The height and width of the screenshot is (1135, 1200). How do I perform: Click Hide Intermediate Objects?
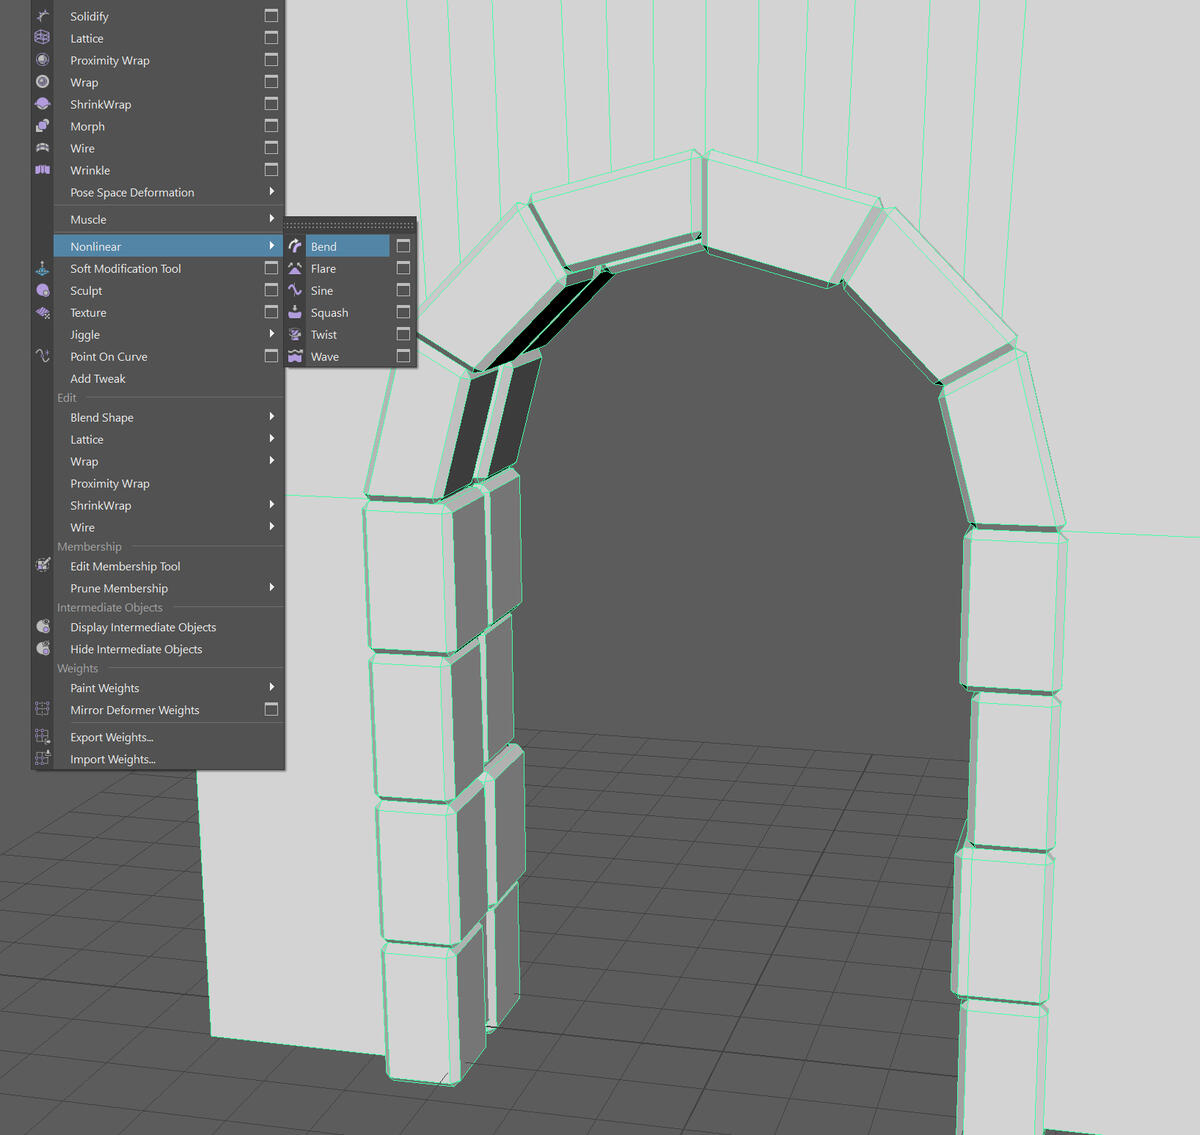tap(136, 649)
